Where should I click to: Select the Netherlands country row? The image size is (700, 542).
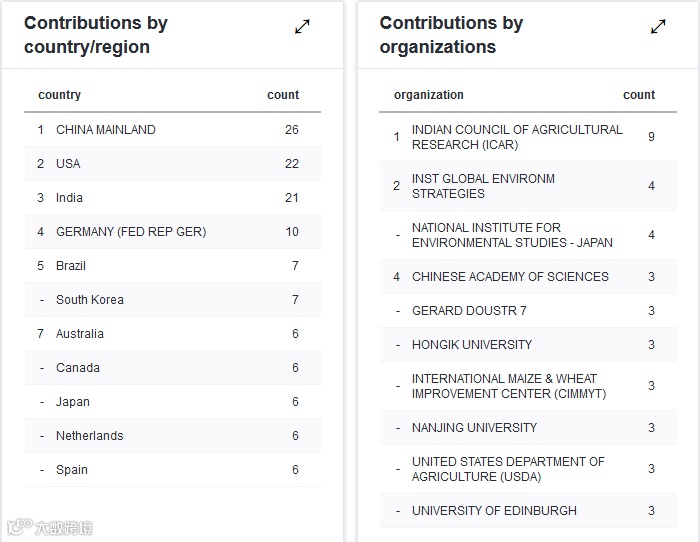tap(90, 436)
